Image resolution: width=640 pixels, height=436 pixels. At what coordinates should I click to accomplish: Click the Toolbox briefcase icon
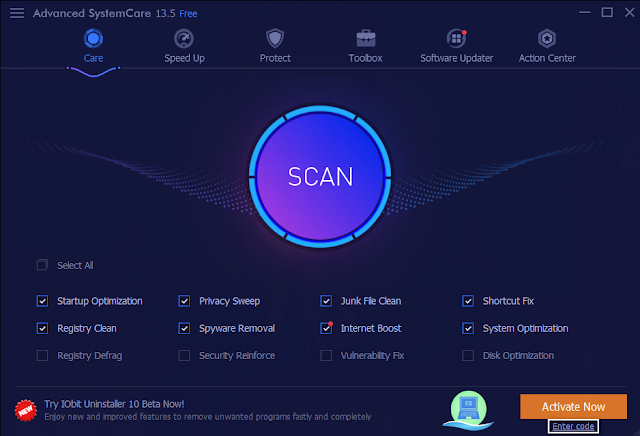click(366, 38)
